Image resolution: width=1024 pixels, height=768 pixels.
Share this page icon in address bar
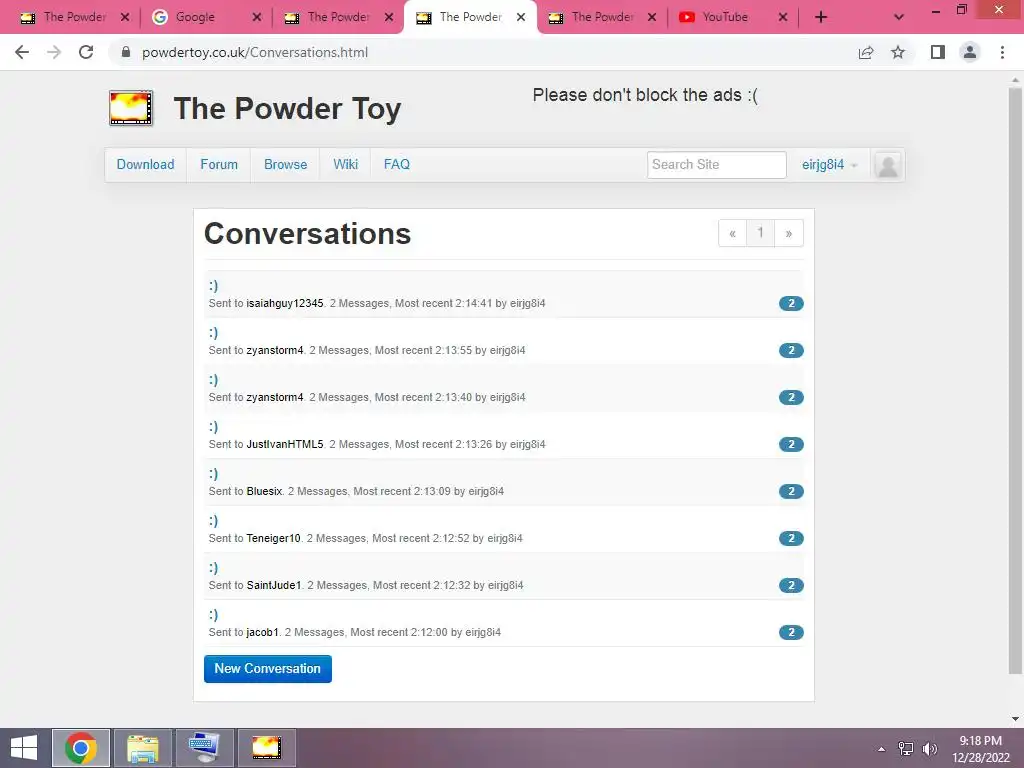(x=866, y=52)
